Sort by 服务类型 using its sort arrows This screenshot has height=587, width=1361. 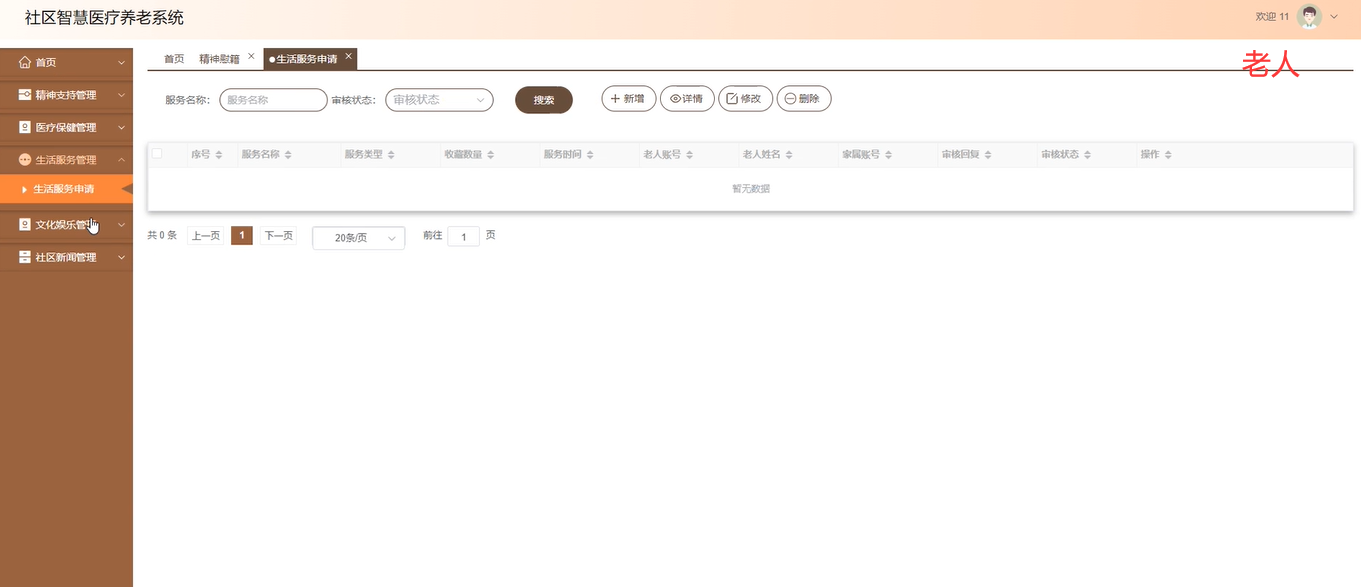391,155
